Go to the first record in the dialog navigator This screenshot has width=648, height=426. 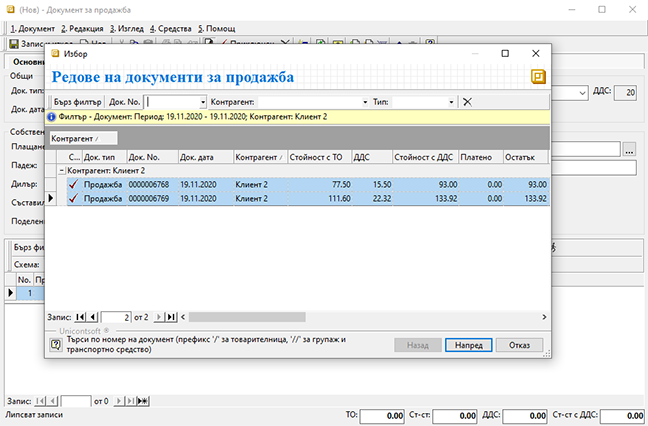click(x=81, y=317)
